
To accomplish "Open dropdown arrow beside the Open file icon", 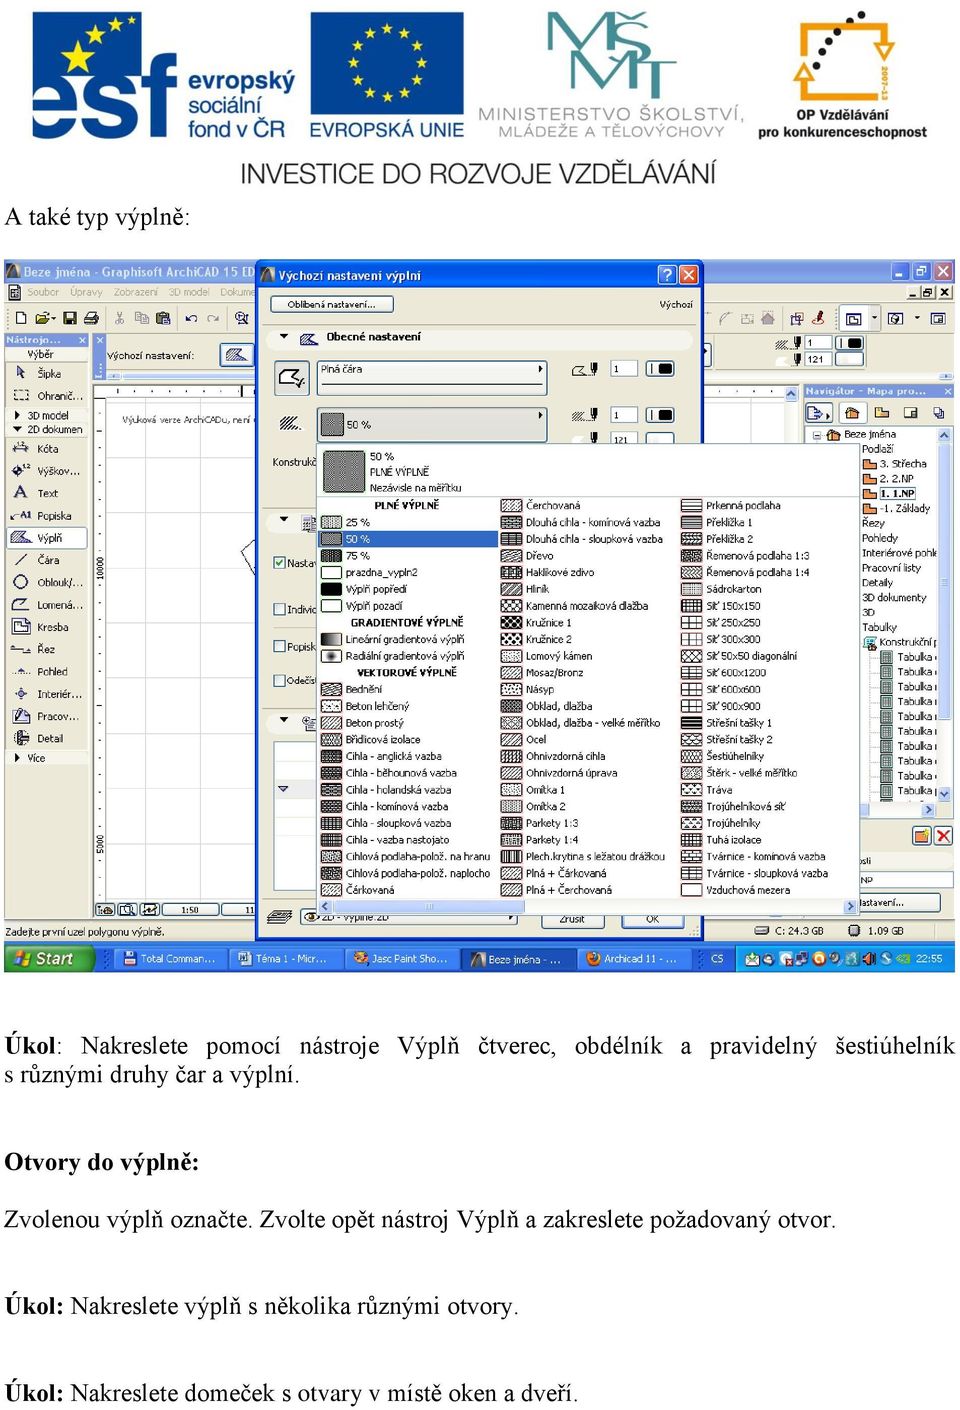I will 53,318.
